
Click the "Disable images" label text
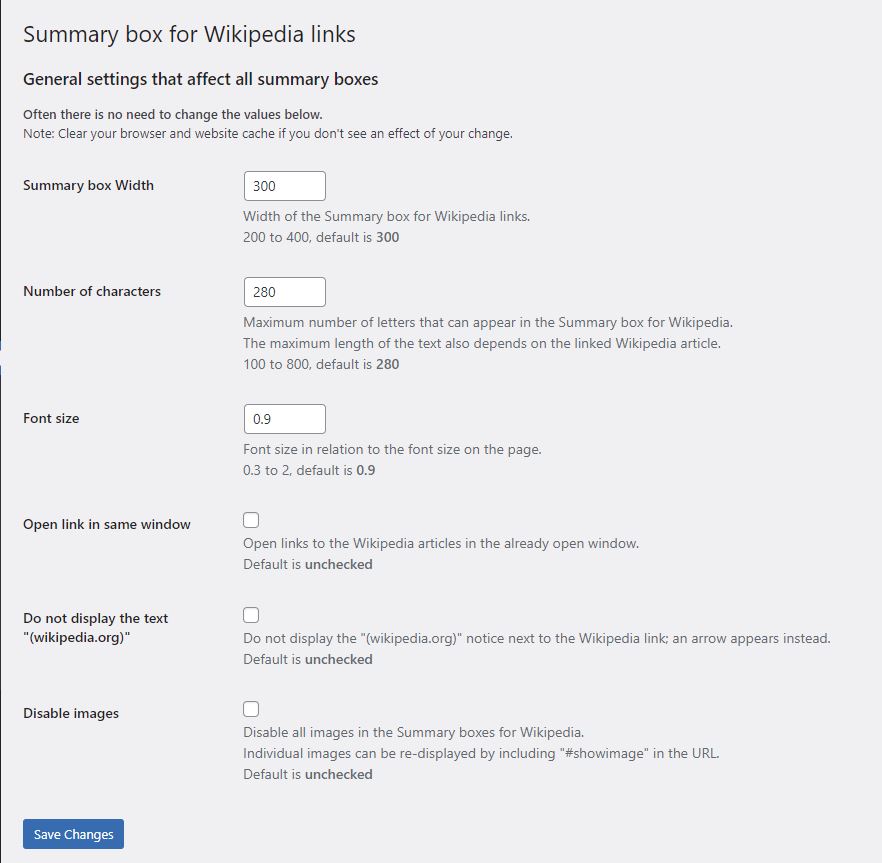(x=70, y=713)
